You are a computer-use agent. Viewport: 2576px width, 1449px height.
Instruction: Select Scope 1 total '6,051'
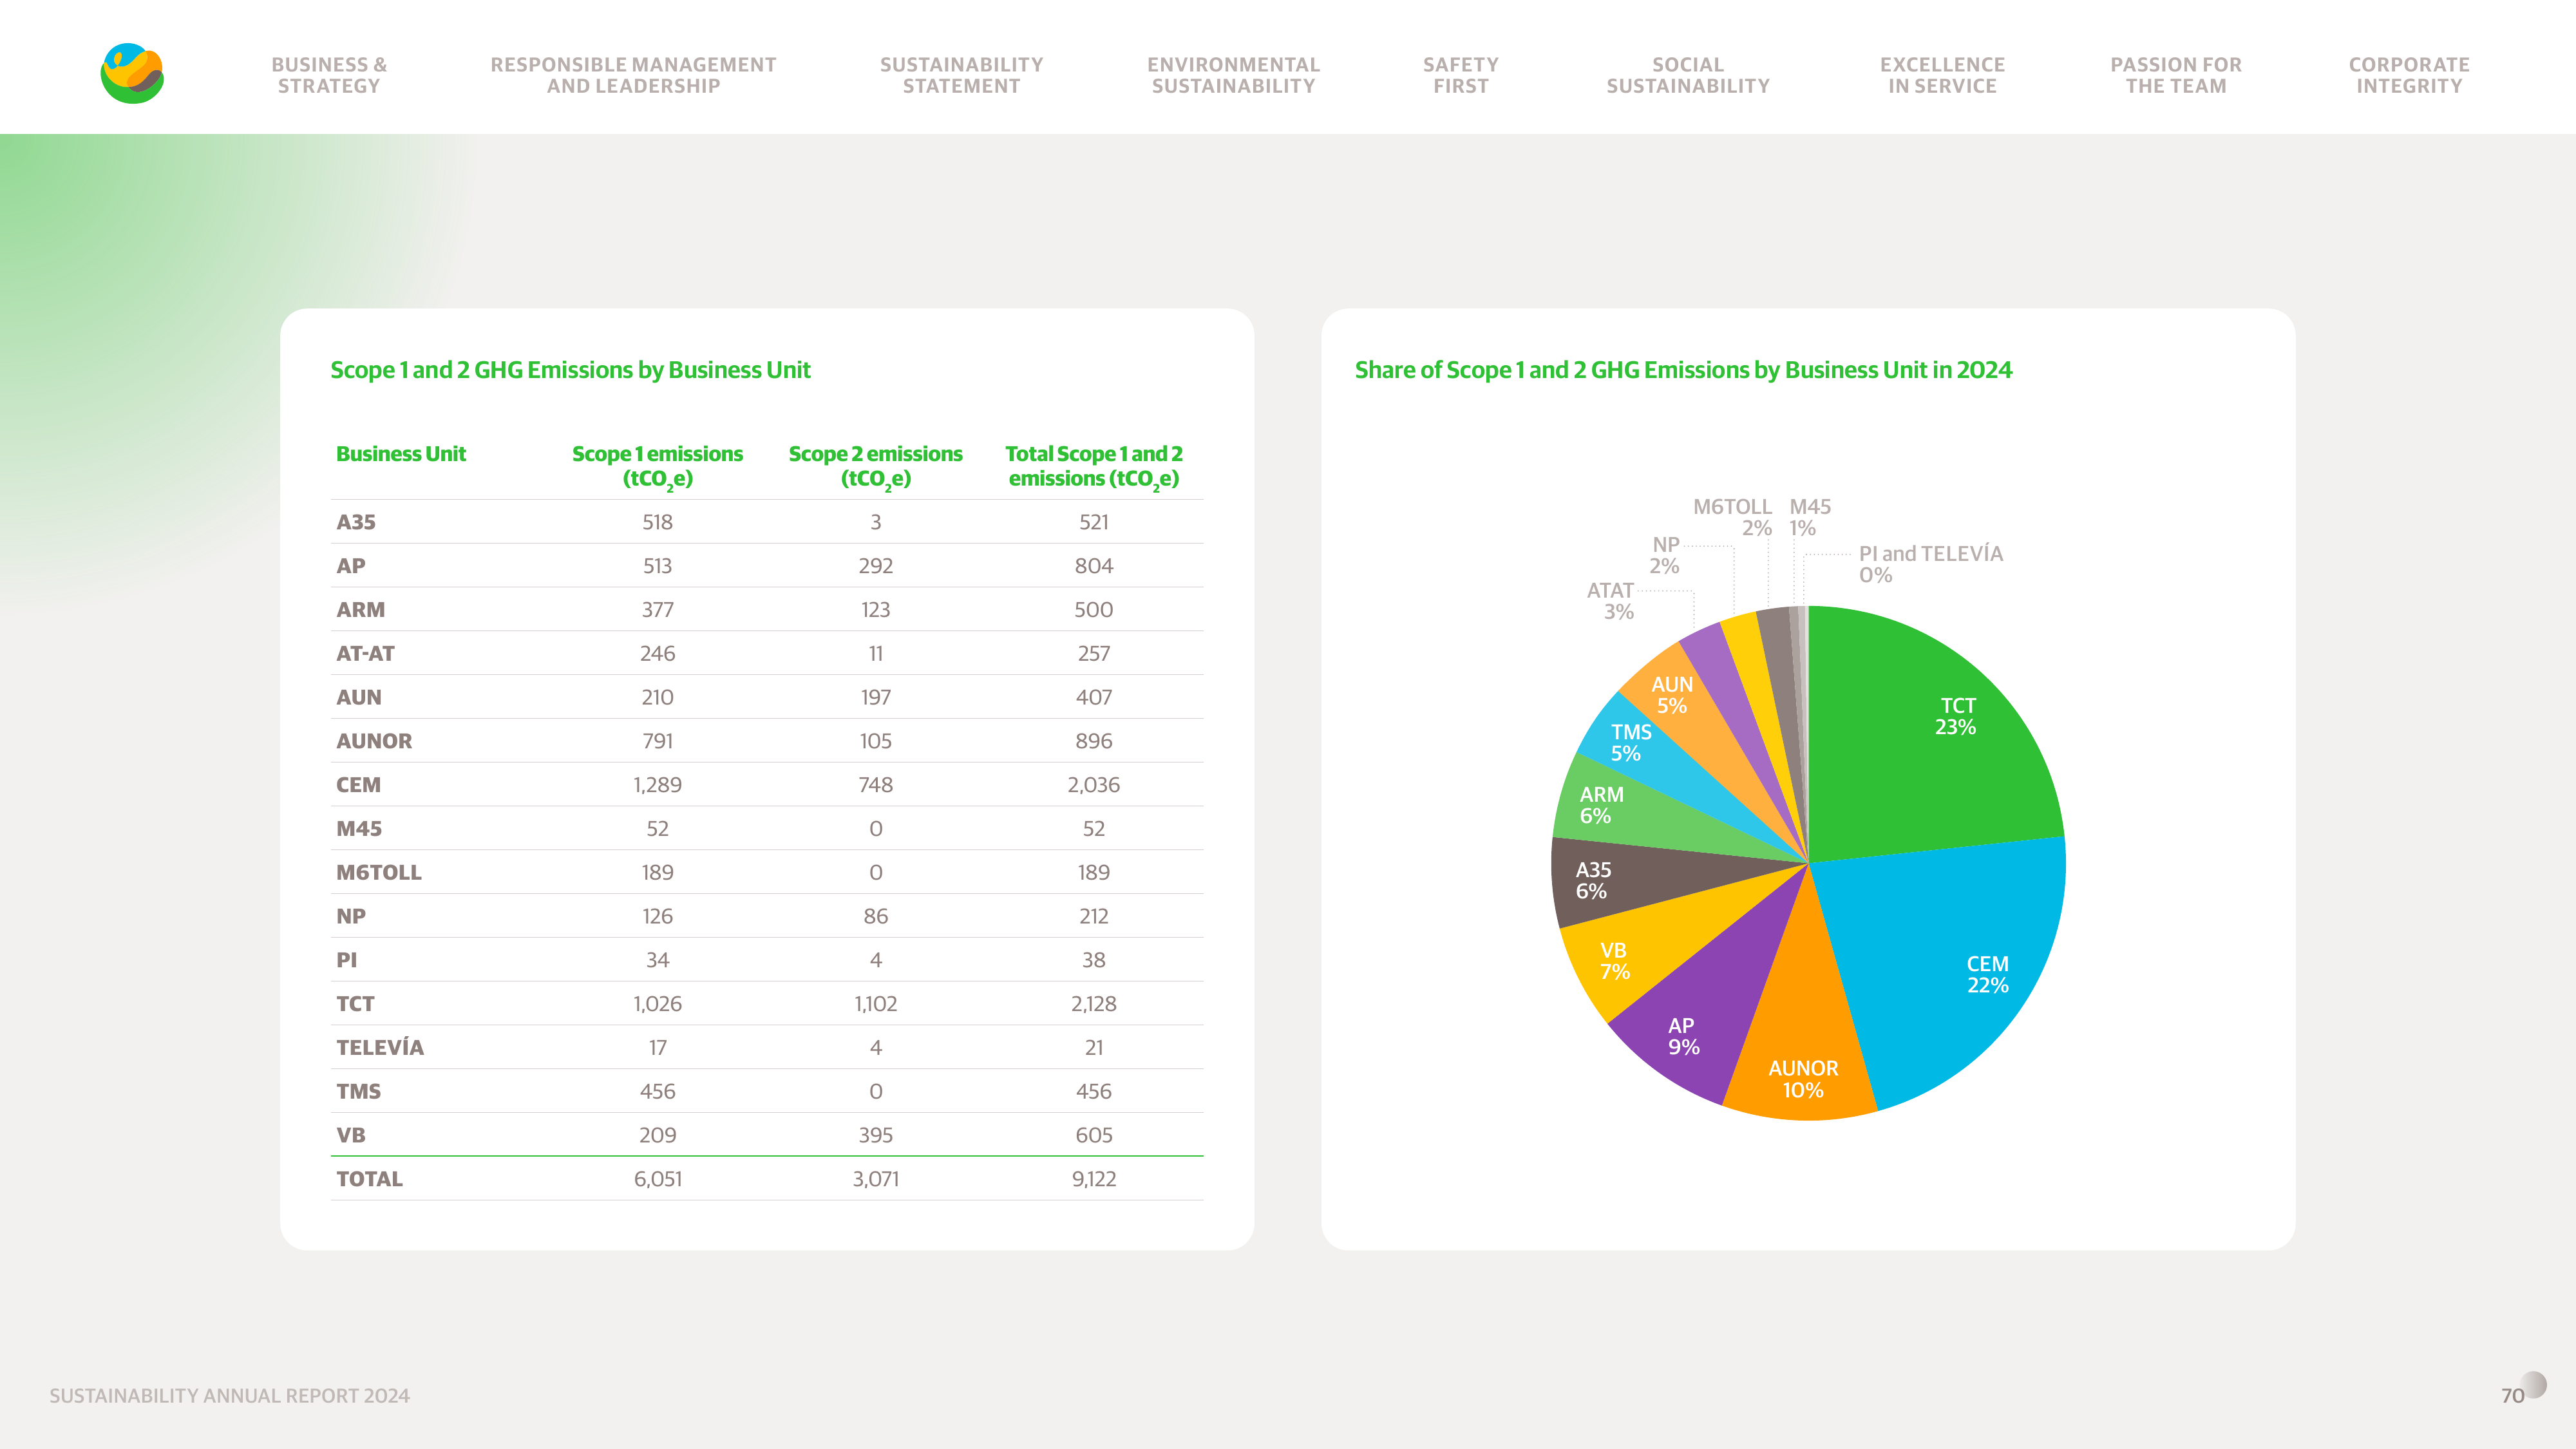[x=657, y=1179]
